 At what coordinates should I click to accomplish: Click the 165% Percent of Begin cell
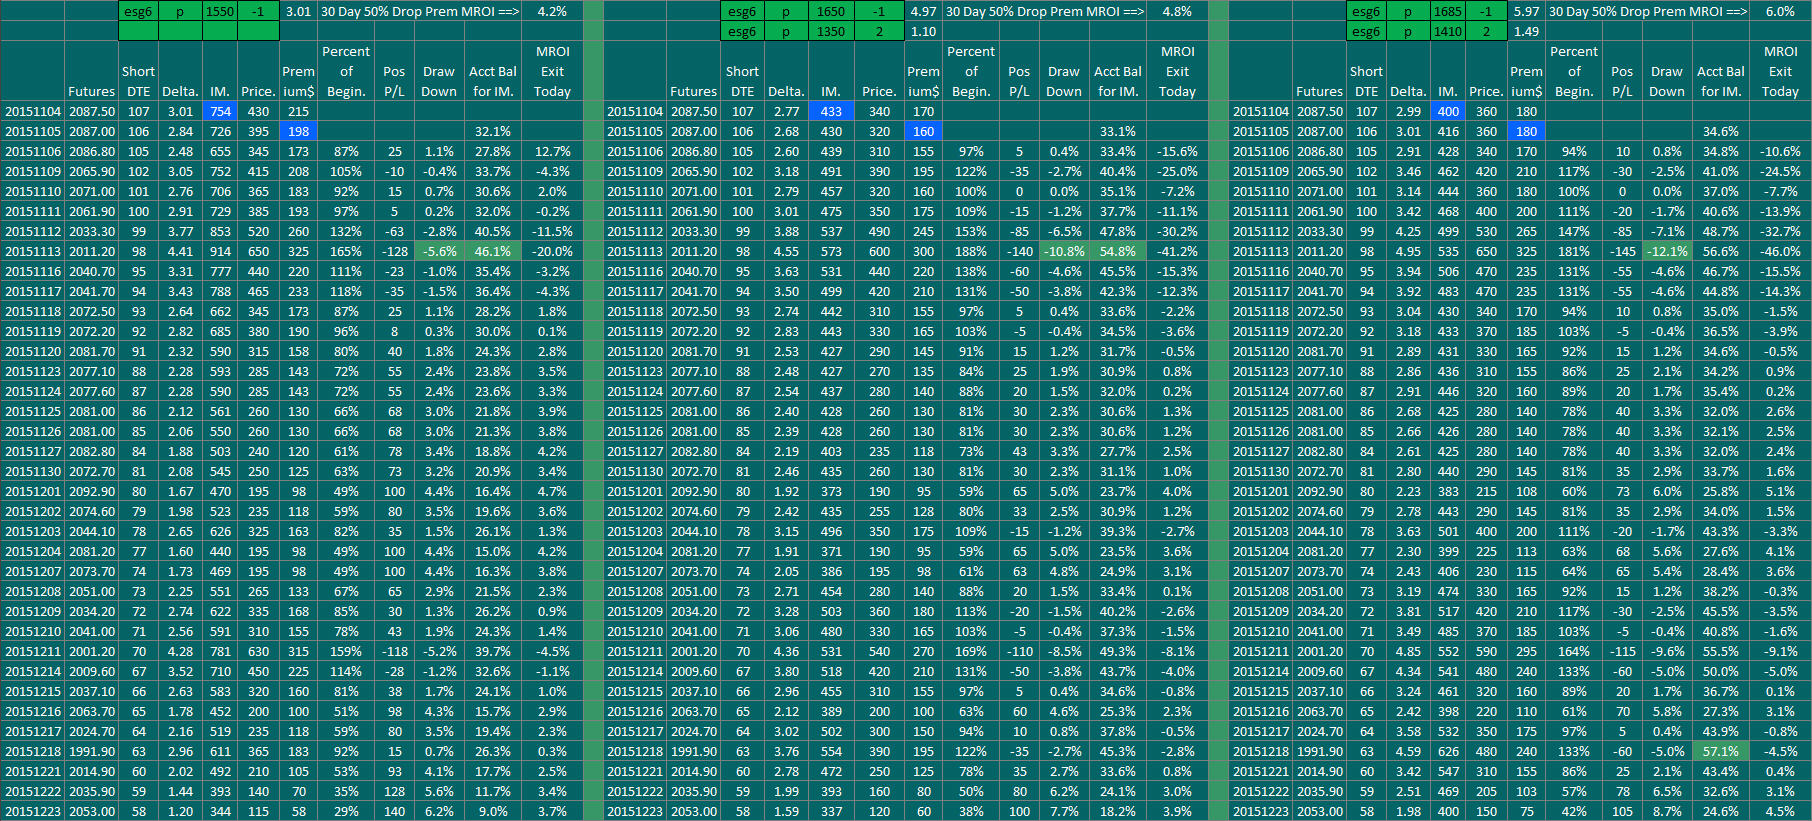346,252
